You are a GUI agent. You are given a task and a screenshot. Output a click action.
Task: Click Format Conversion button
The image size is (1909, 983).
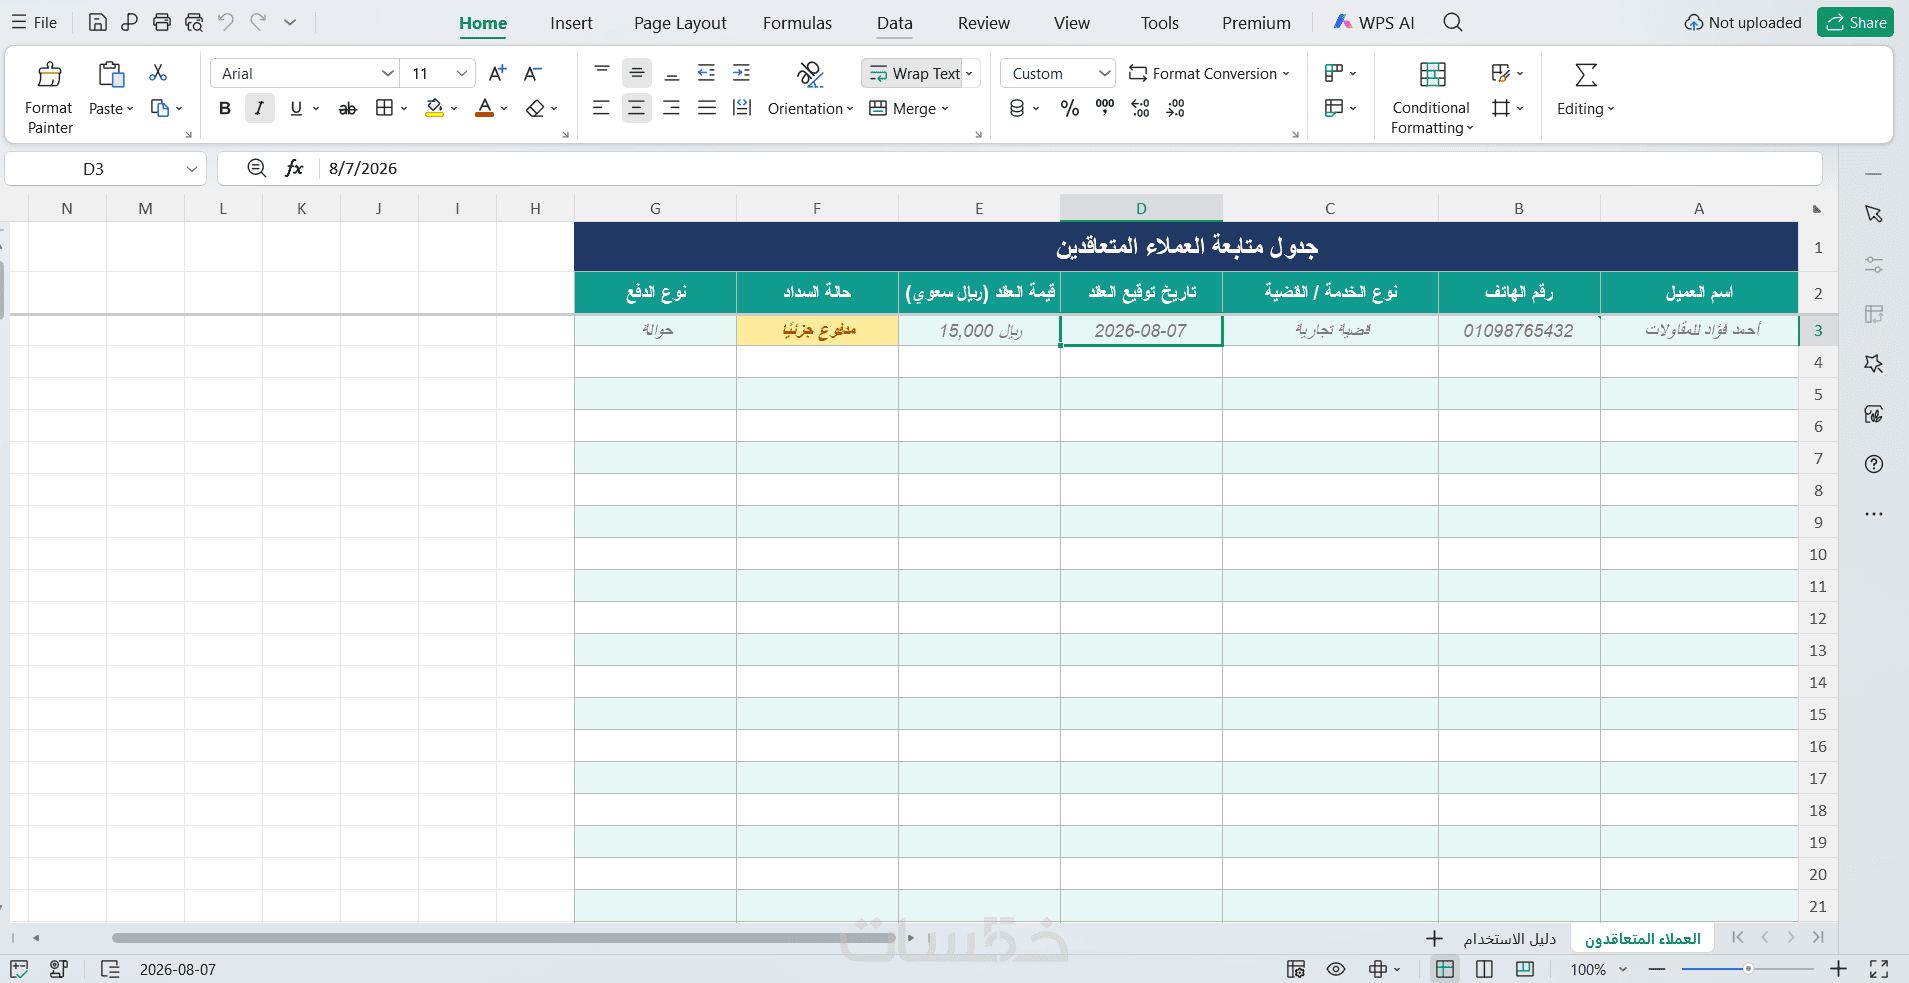(1209, 73)
